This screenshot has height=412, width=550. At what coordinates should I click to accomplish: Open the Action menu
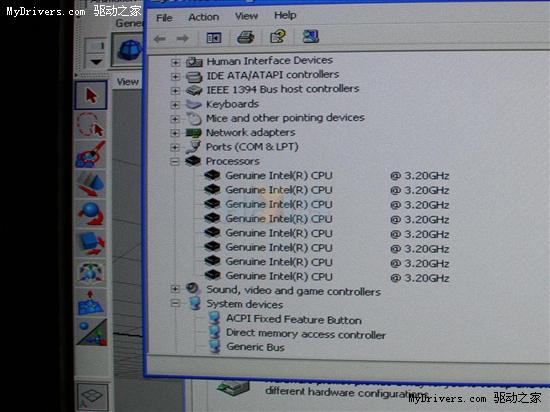(x=203, y=17)
